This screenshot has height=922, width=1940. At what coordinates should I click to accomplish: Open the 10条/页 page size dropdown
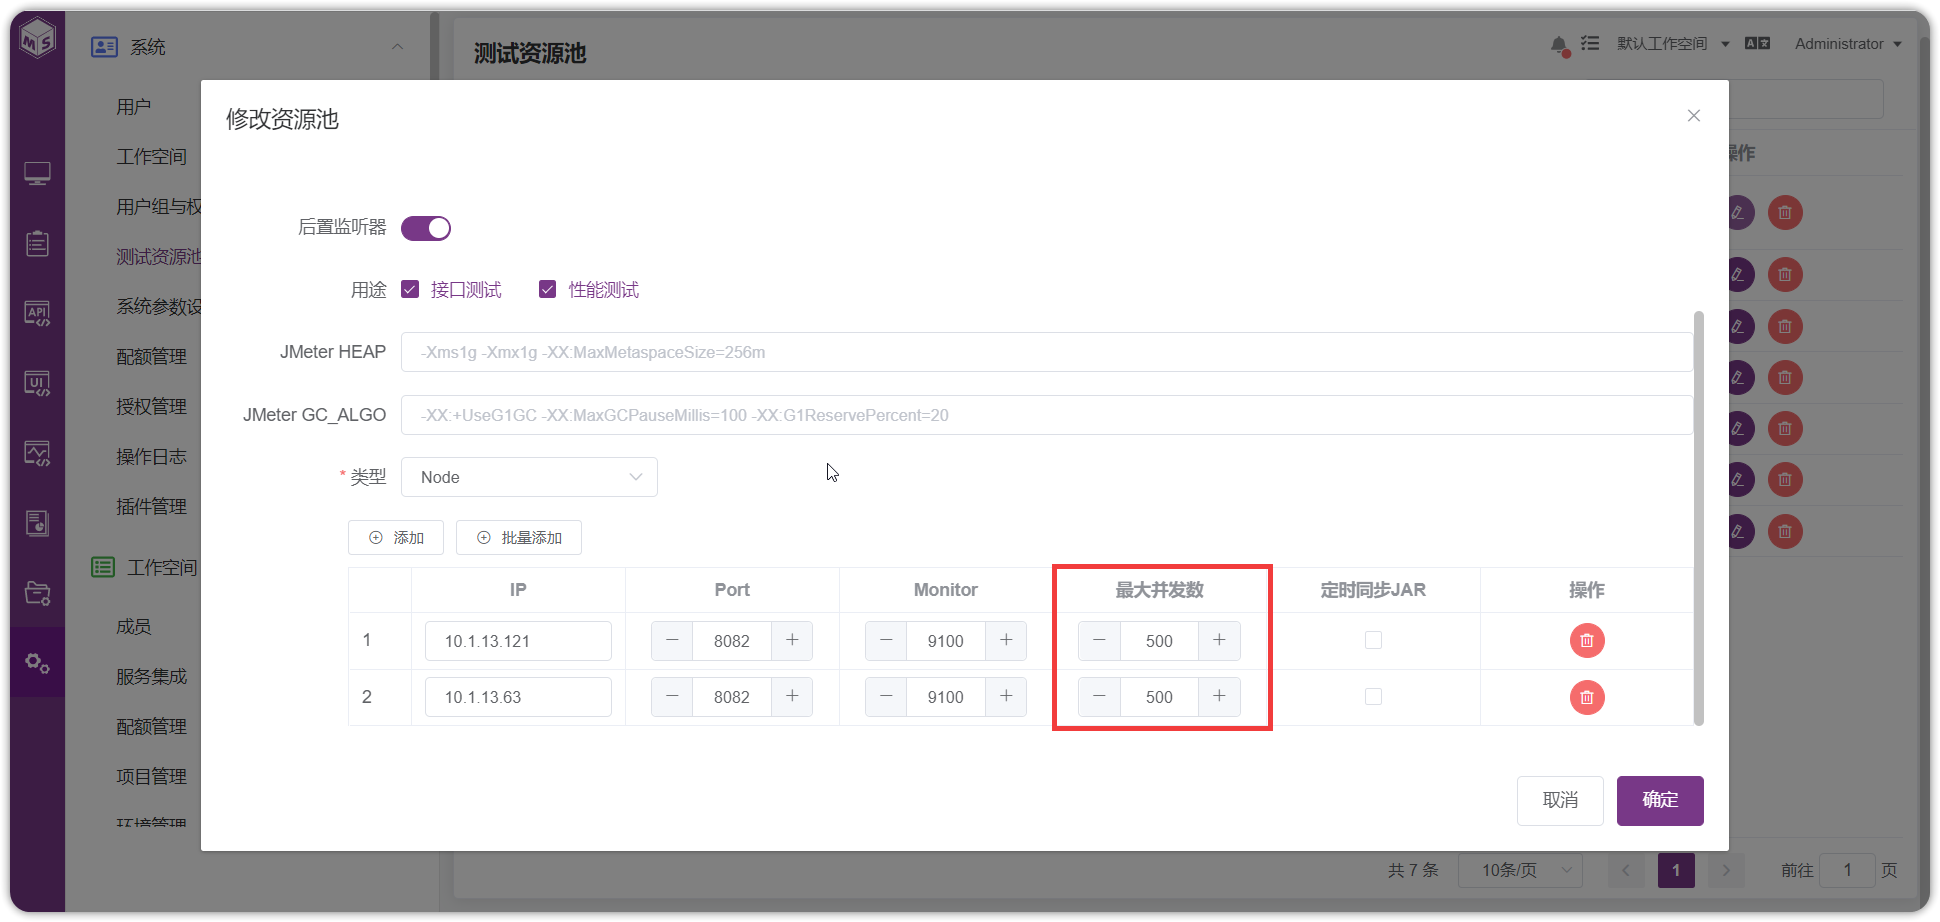(1520, 870)
